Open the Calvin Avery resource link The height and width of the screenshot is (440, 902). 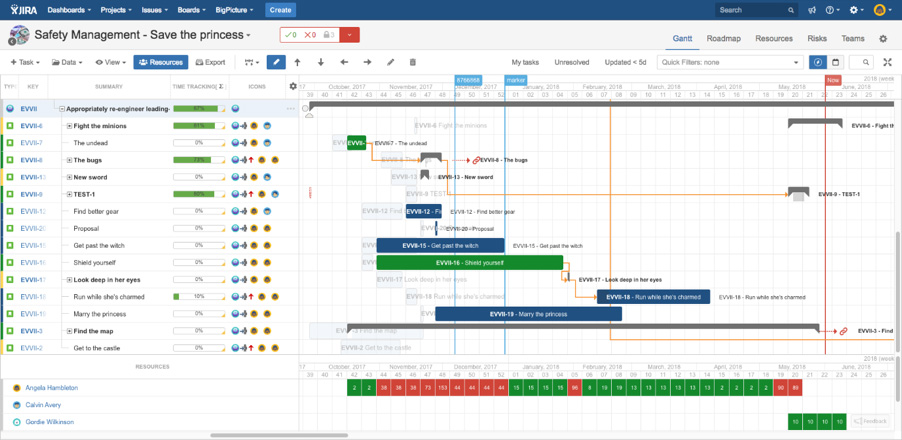45,405
